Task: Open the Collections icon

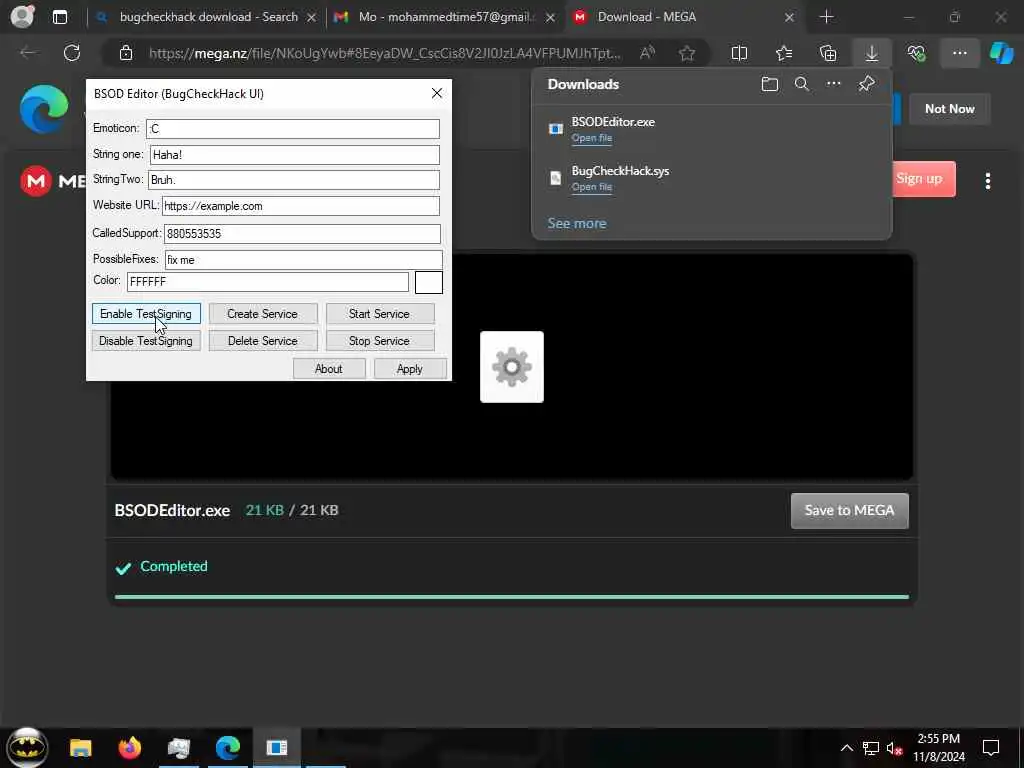Action: click(x=828, y=54)
